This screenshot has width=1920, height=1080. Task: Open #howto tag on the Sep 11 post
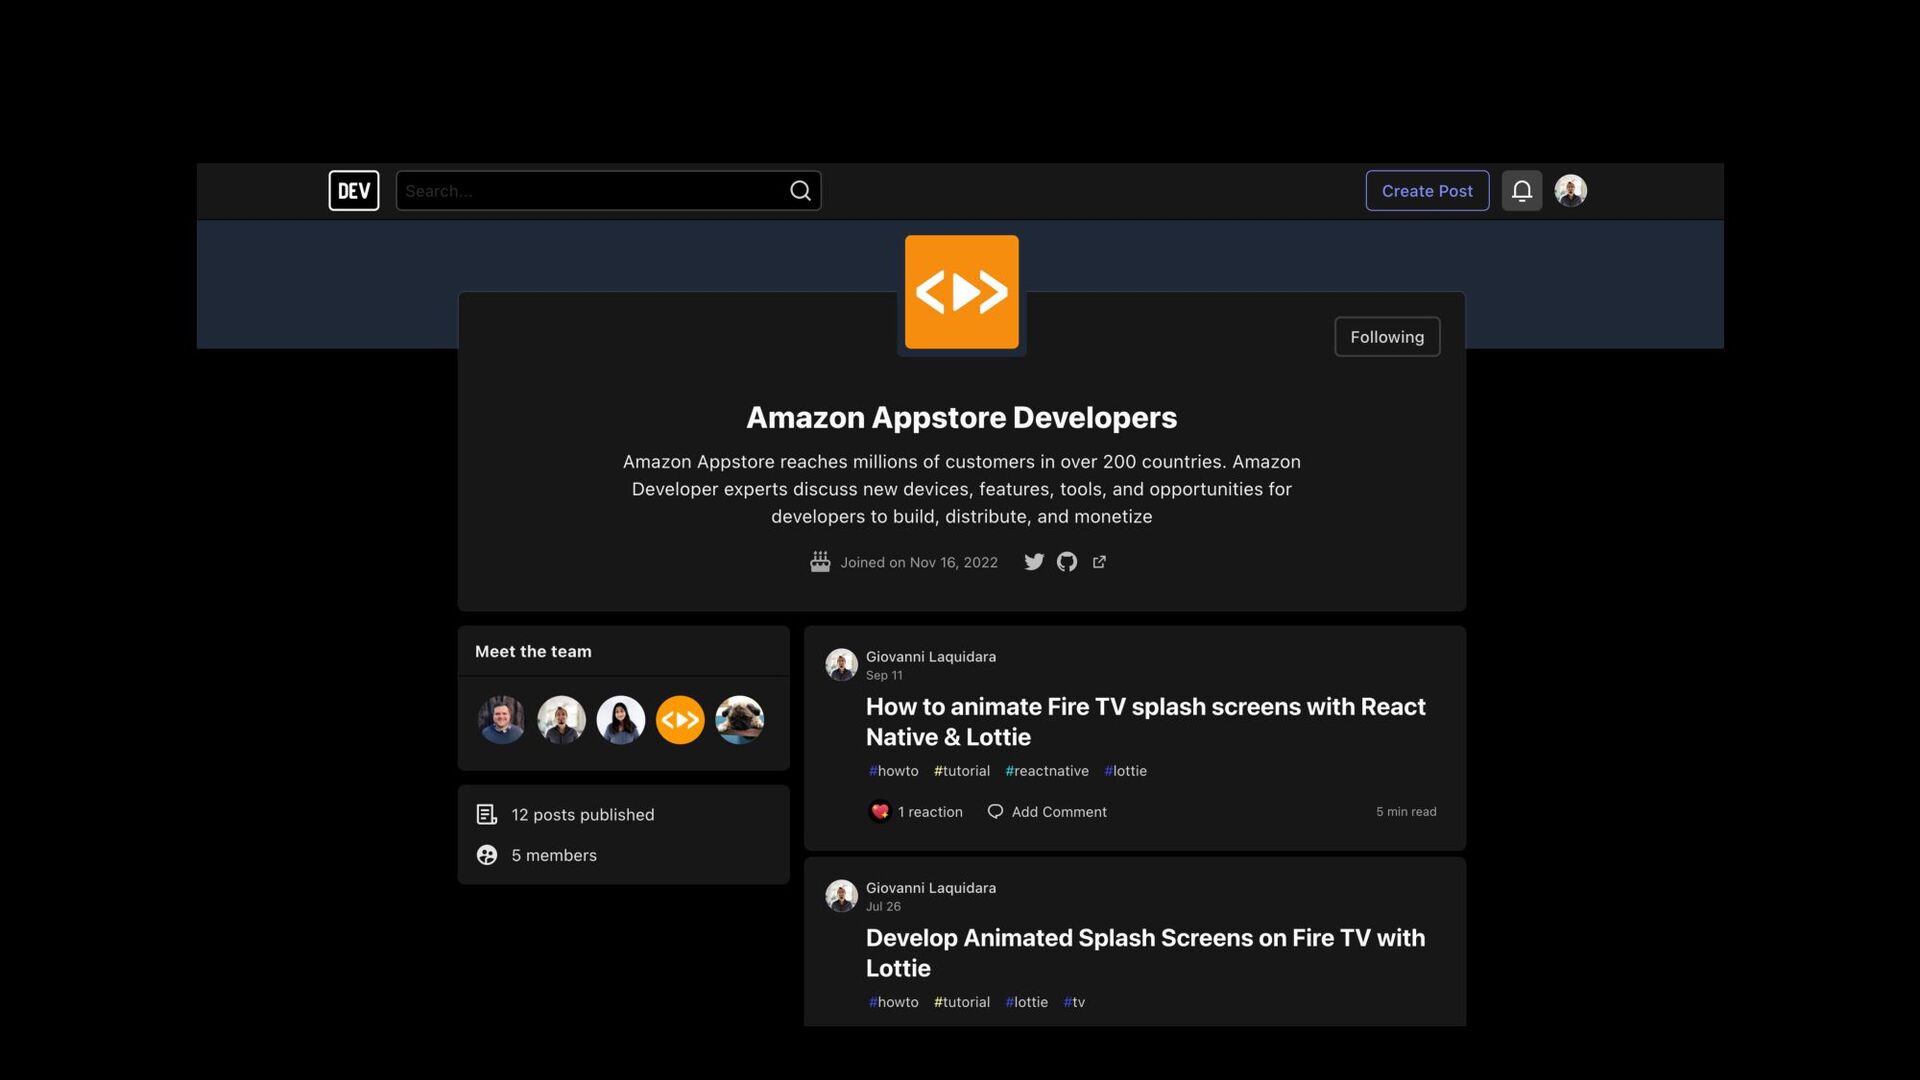coord(893,771)
